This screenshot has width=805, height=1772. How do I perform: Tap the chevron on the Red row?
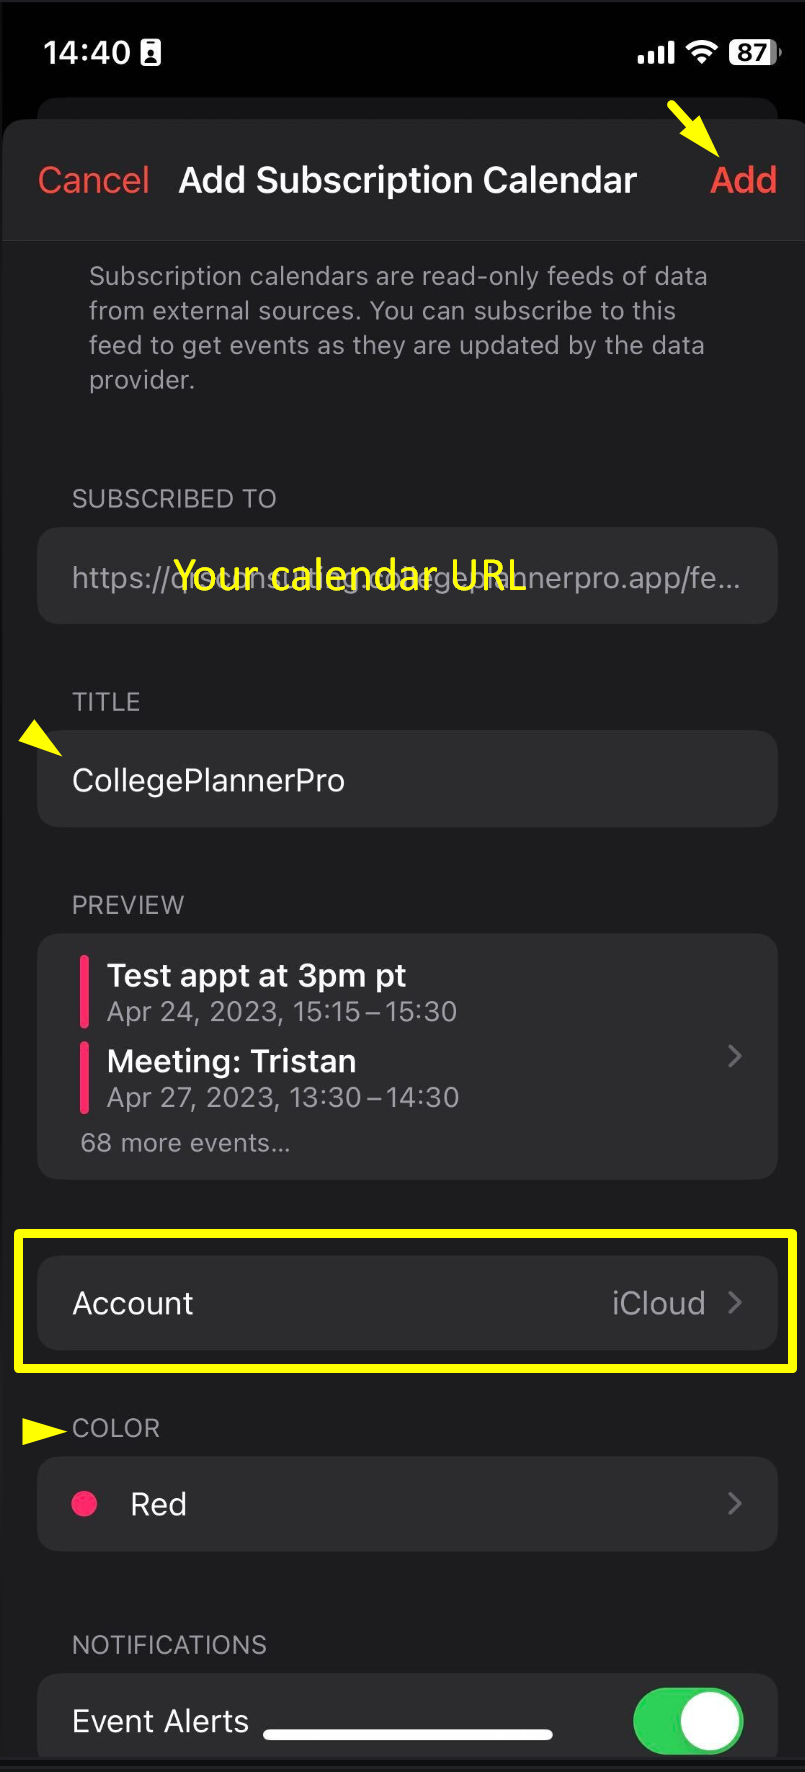point(735,1503)
